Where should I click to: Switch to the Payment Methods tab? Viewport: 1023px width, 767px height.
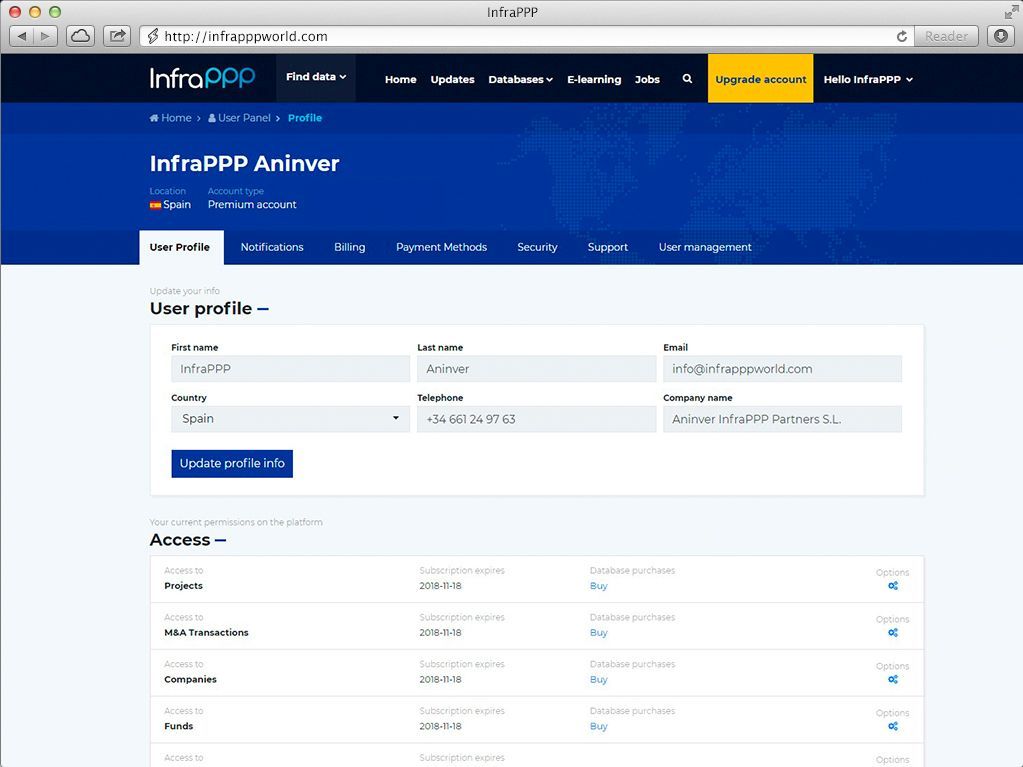pos(441,247)
